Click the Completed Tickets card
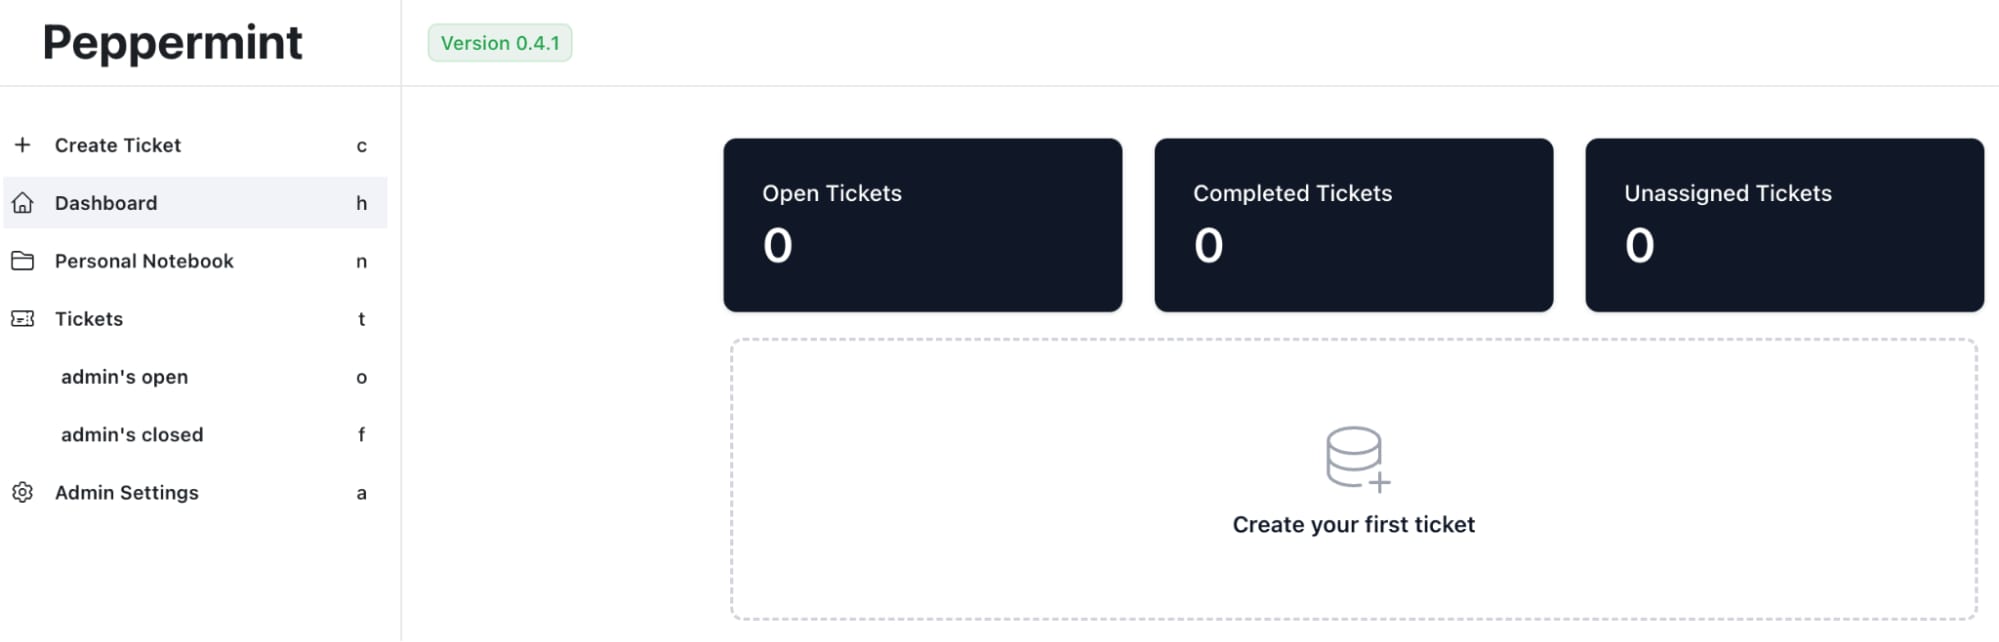Image resolution: width=1999 pixels, height=642 pixels. (1353, 224)
